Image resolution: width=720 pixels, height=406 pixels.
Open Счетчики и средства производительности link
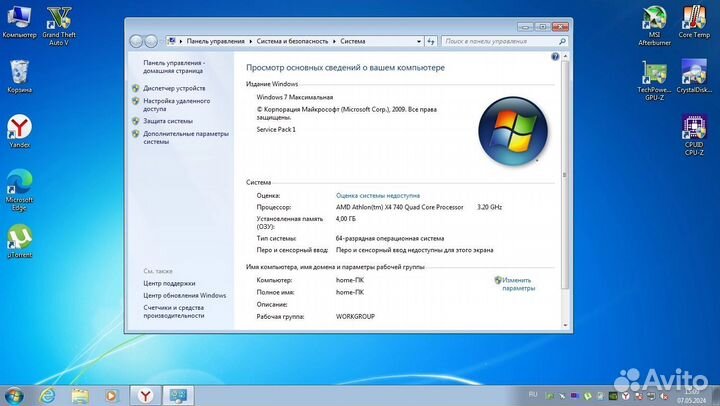(174, 311)
